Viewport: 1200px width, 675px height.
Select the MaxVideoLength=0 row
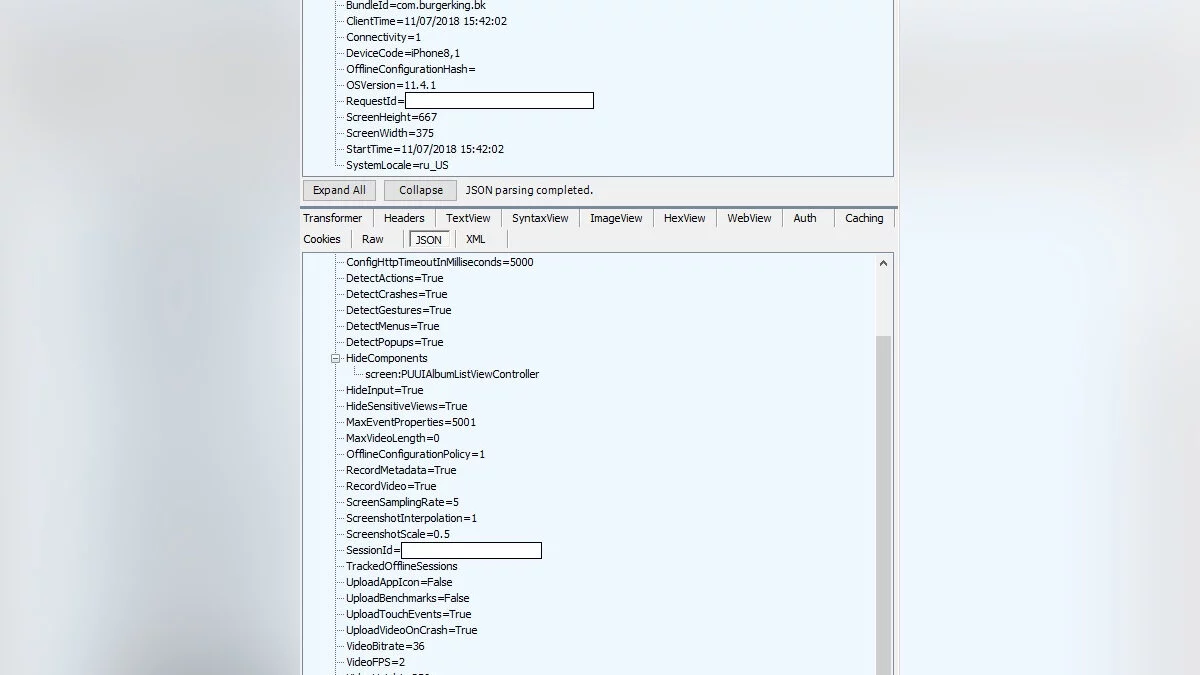click(x=392, y=438)
